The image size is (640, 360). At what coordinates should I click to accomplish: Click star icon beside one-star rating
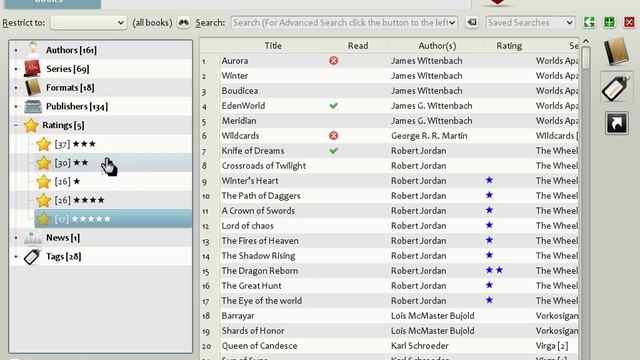43,182
